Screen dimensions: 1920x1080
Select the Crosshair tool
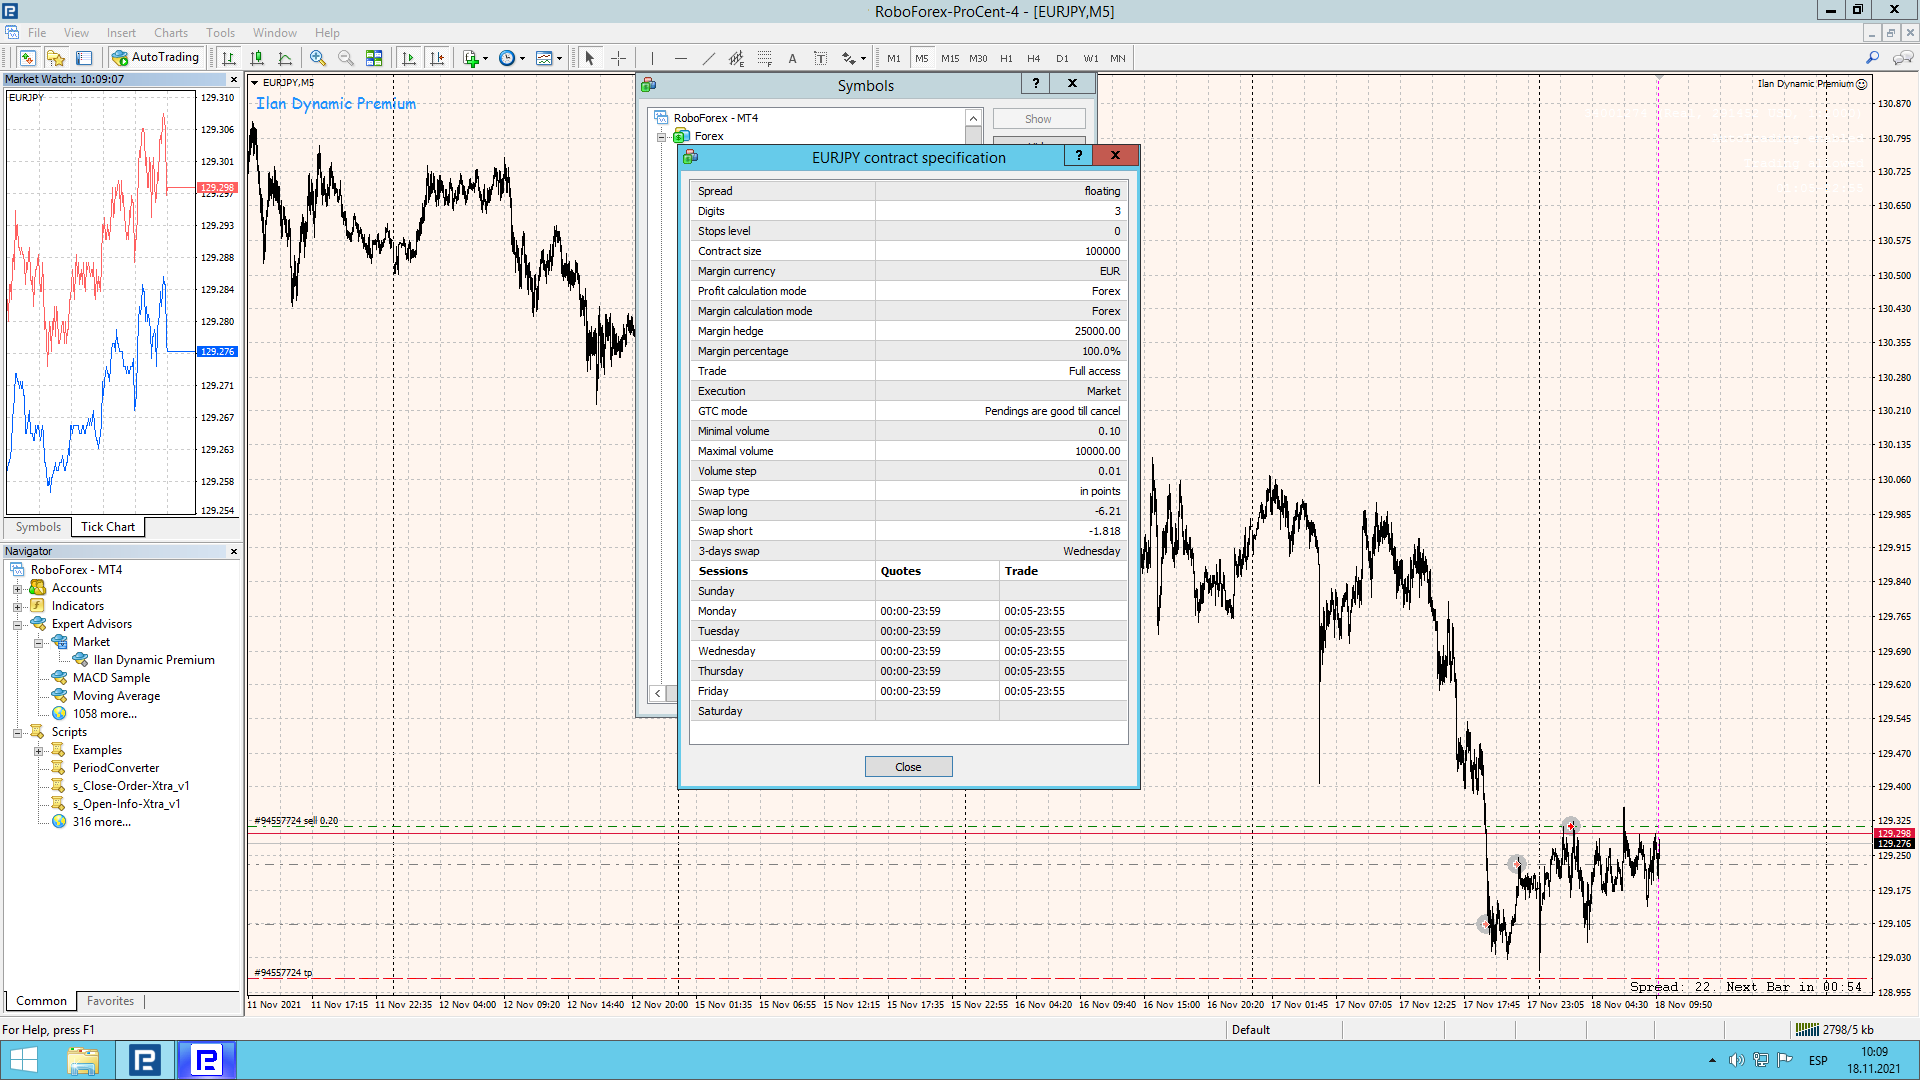[x=618, y=58]
